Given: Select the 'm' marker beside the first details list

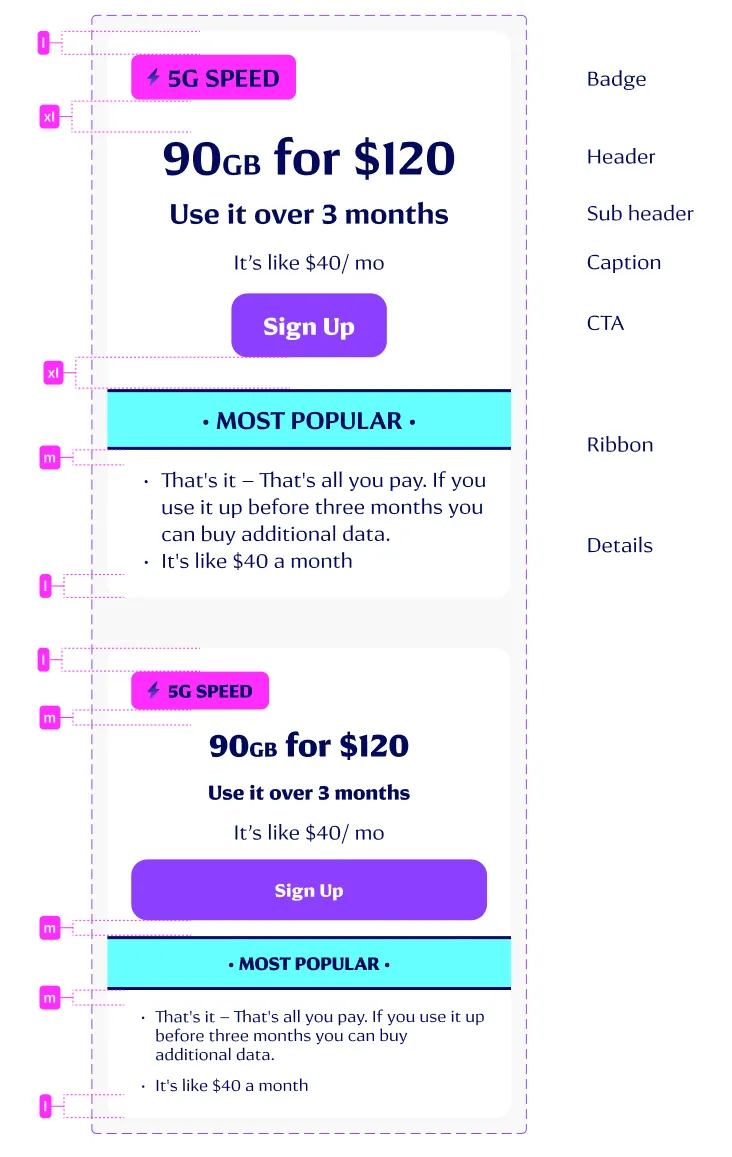Looking at the screenshot, I should coord(49,457).
